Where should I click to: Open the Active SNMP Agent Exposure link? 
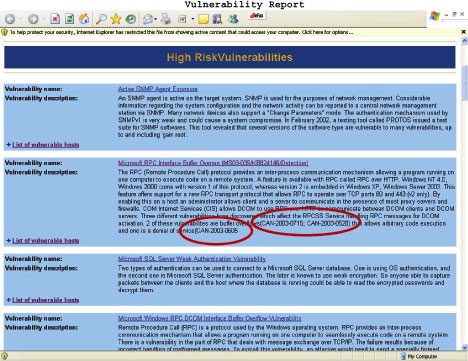click(x=158, y=89)
